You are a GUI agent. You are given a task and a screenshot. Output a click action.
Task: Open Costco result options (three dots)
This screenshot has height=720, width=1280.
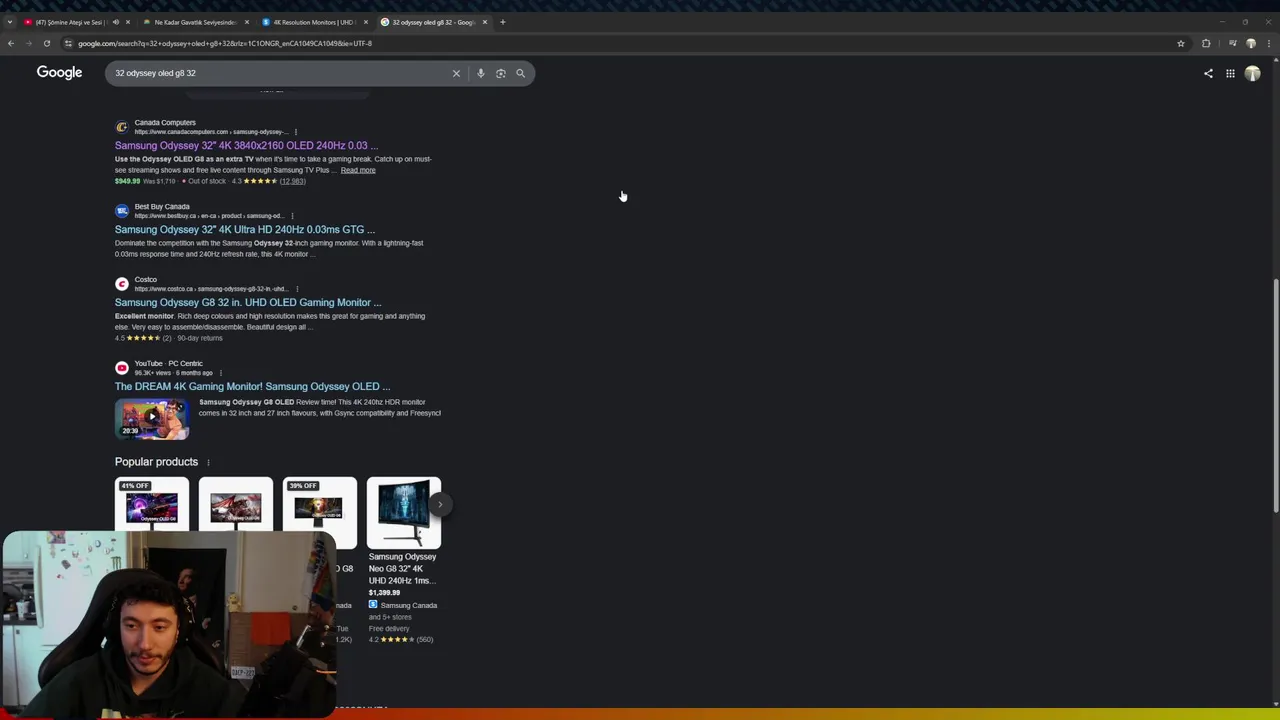[x=297, y=289]
